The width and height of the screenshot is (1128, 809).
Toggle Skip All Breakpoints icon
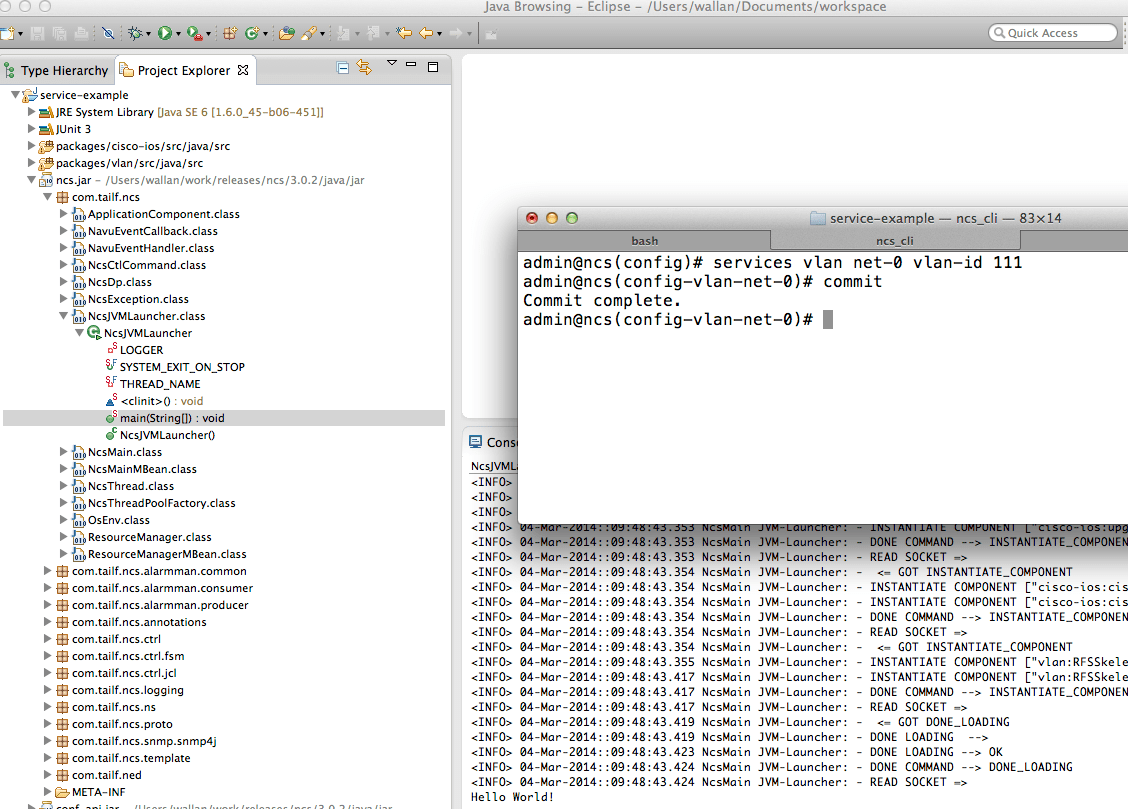point(108,32)
